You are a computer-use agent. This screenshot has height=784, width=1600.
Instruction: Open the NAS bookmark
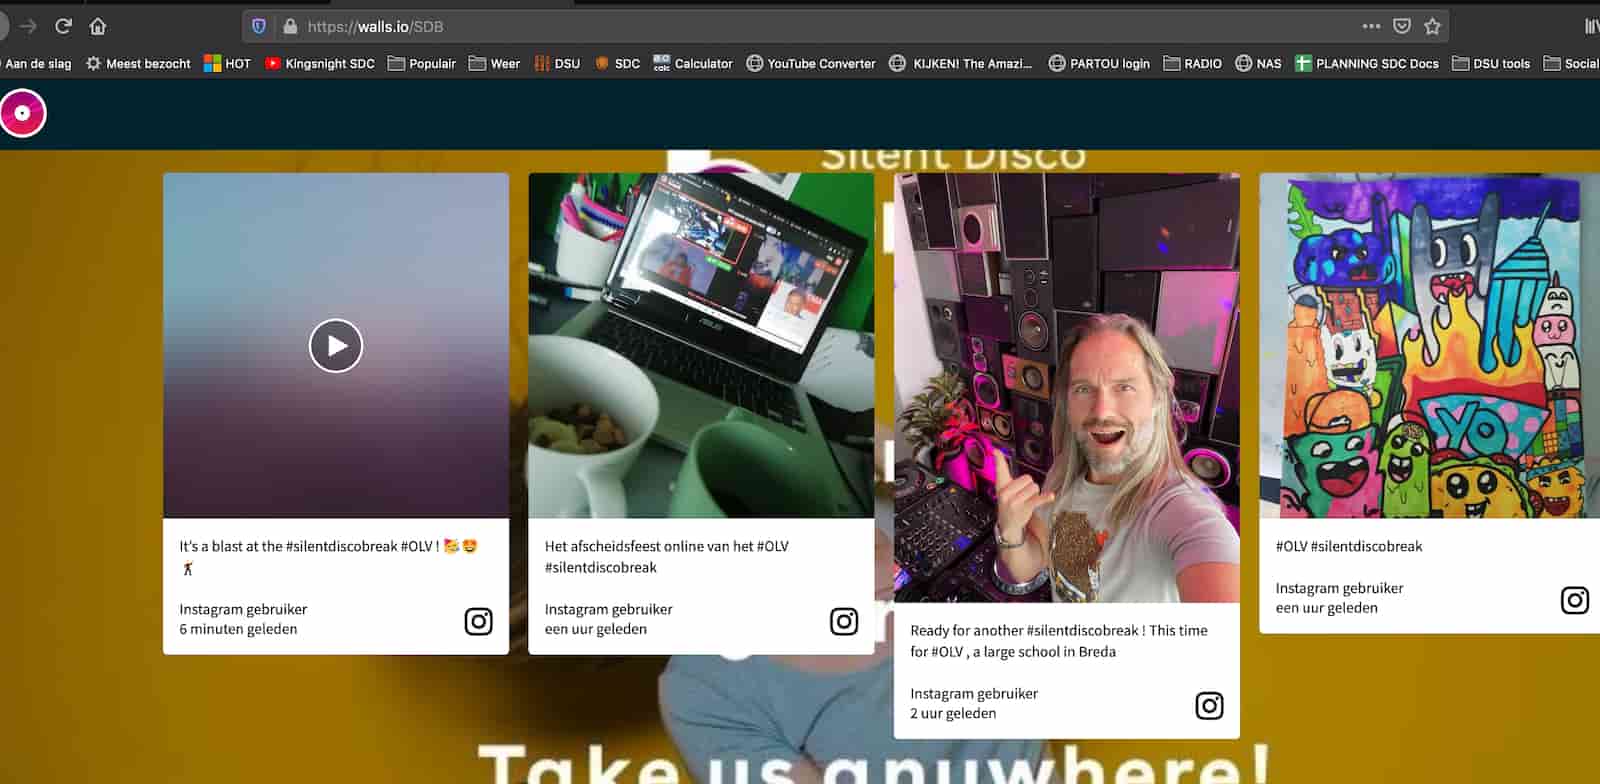coord(1258,63)
